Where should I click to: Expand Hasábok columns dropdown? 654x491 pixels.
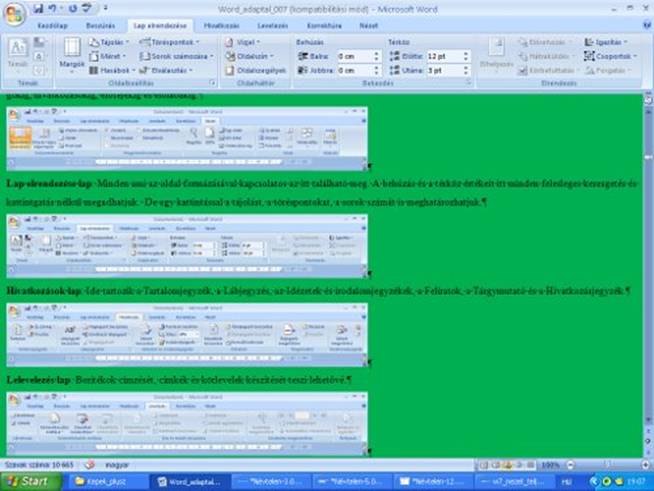pyautogui.click(x=112, y=71)
